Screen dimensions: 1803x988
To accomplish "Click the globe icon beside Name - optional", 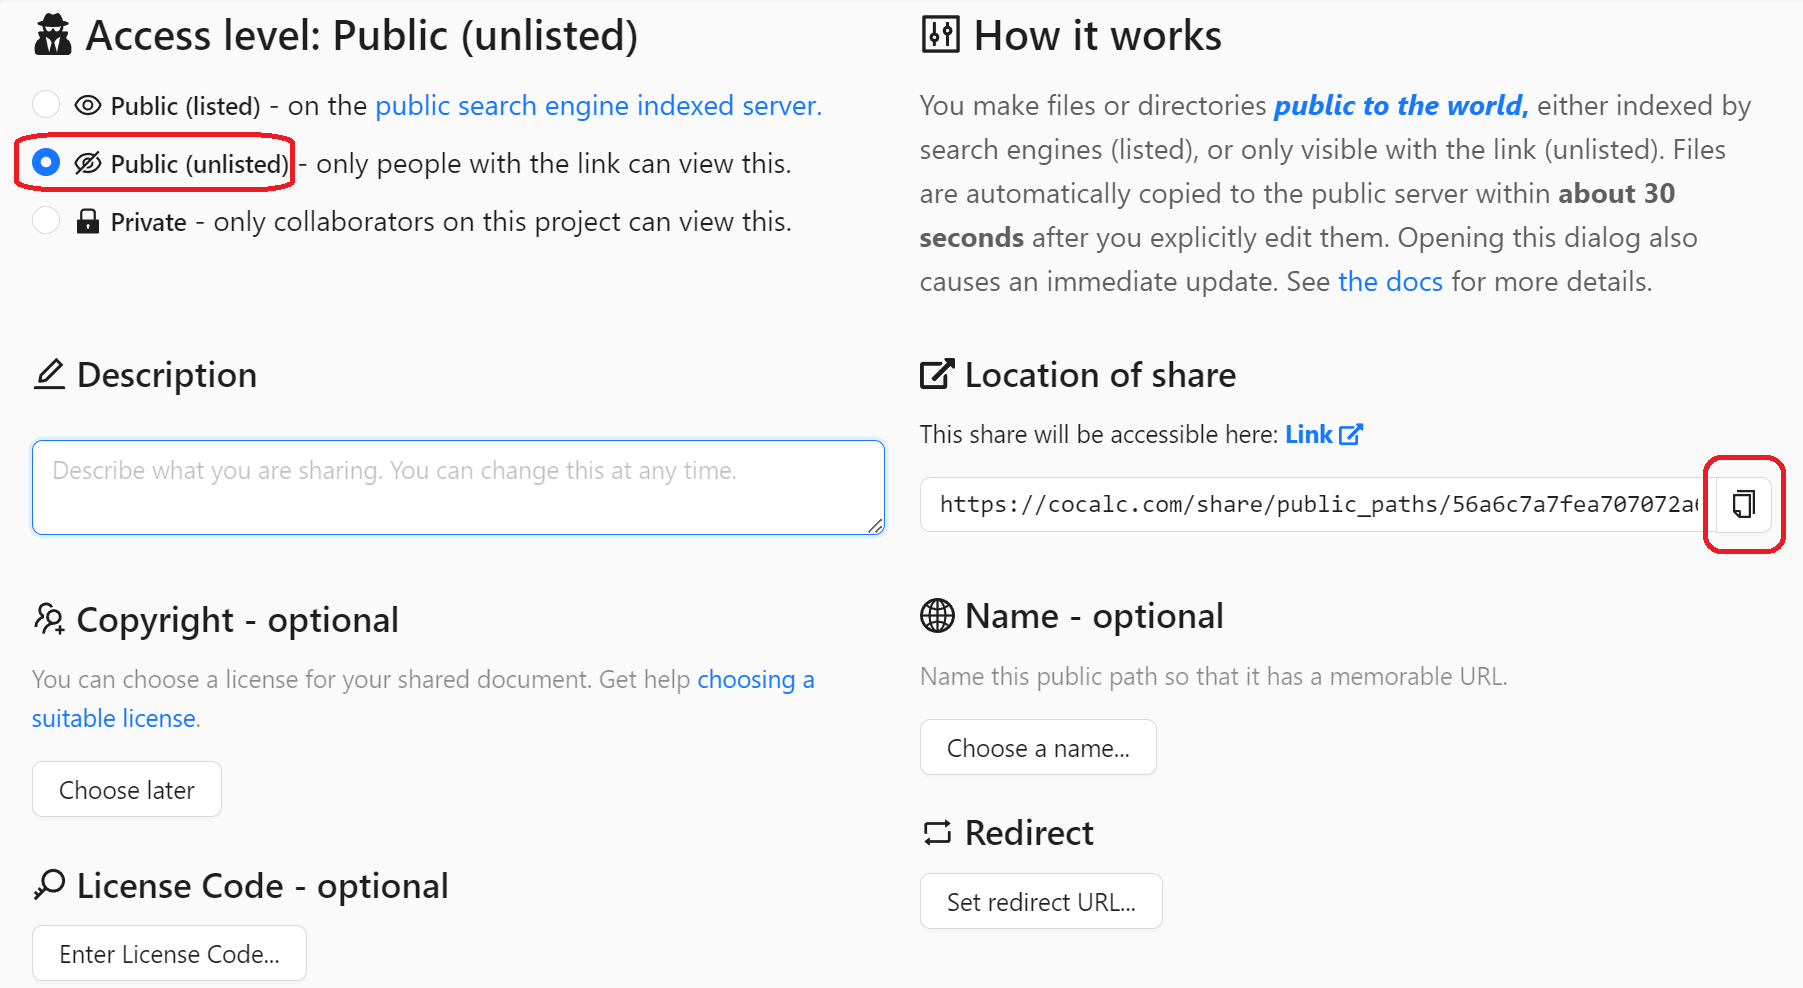I will click(x=937, y=616).
